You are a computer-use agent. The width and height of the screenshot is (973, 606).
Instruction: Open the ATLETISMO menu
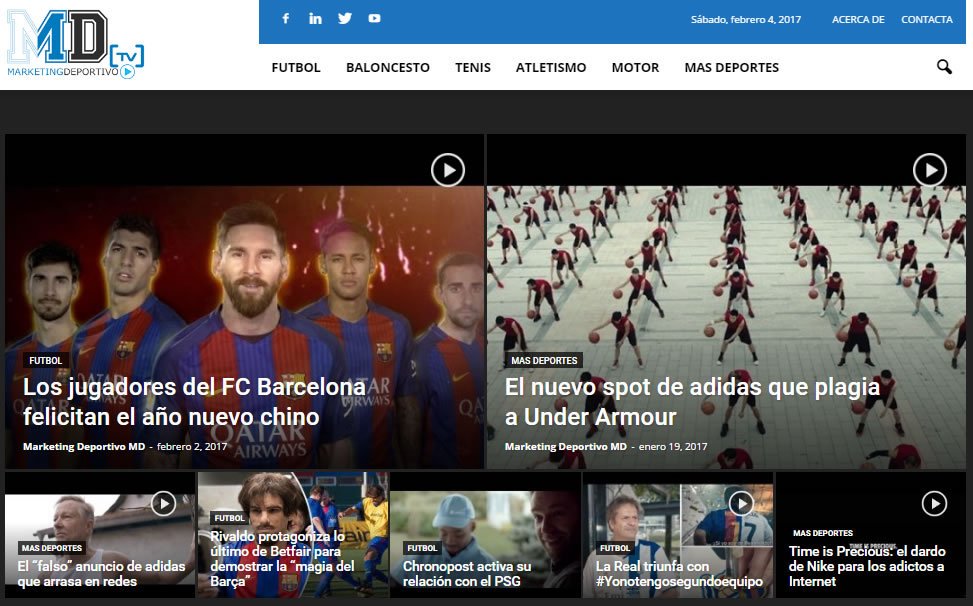pyautogui.click(x=551, y=68)
